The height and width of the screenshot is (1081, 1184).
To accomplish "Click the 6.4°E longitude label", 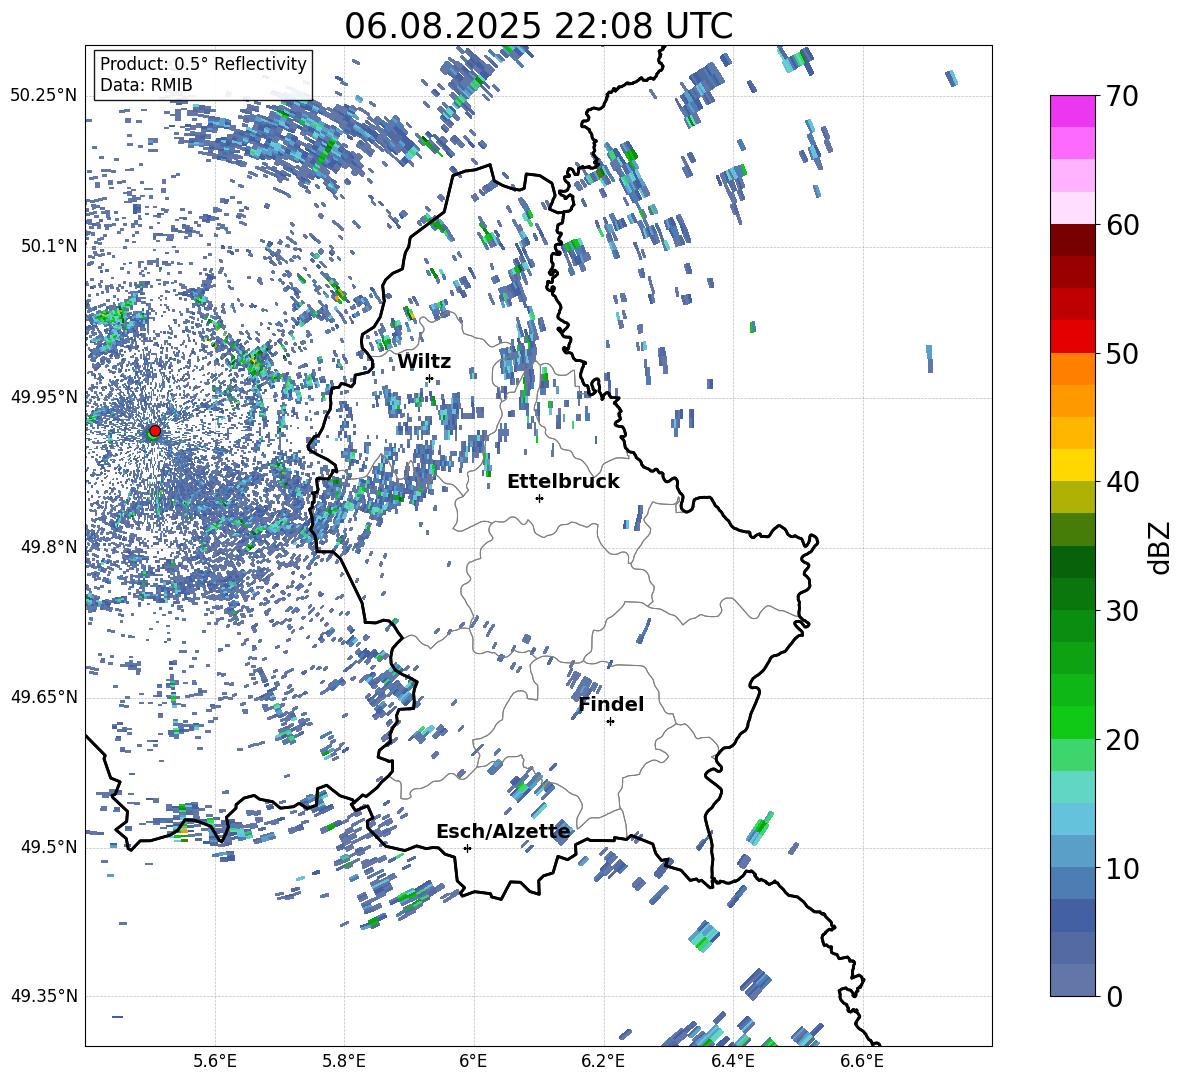I will pyautogui.click(x=732, y=1062).
